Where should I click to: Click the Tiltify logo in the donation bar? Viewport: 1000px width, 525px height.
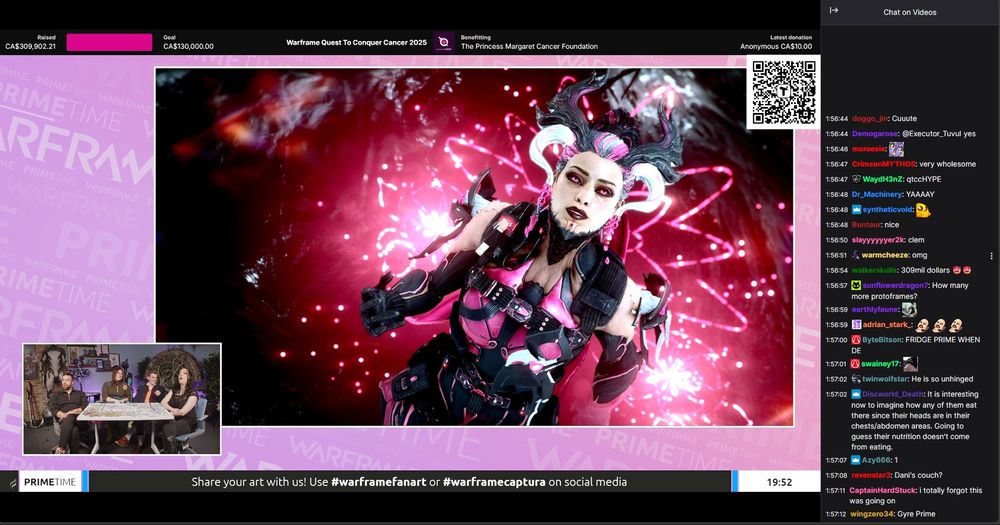pos(443,42)
